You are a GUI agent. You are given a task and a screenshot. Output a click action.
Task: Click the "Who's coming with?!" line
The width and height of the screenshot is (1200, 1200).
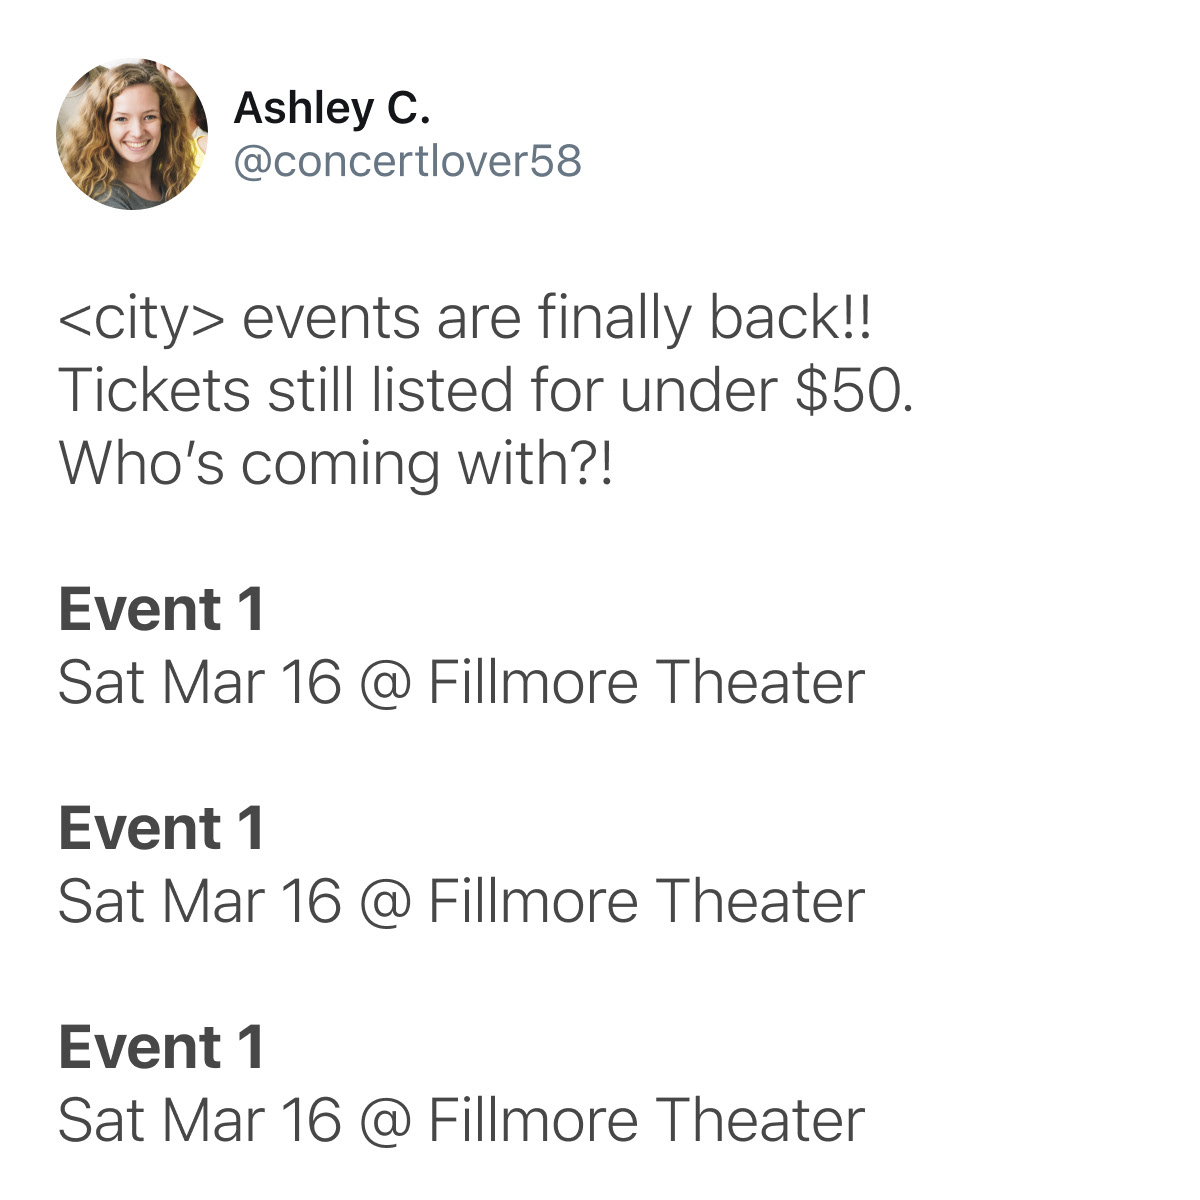(334, 463)
